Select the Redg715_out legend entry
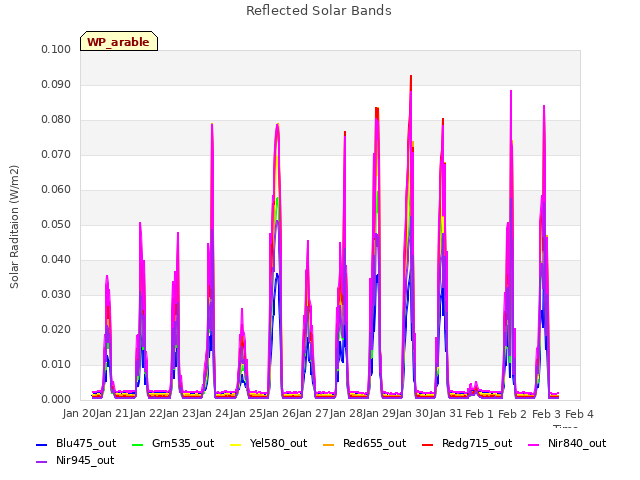This screenshot has height=480, width=640. (467, 443)
